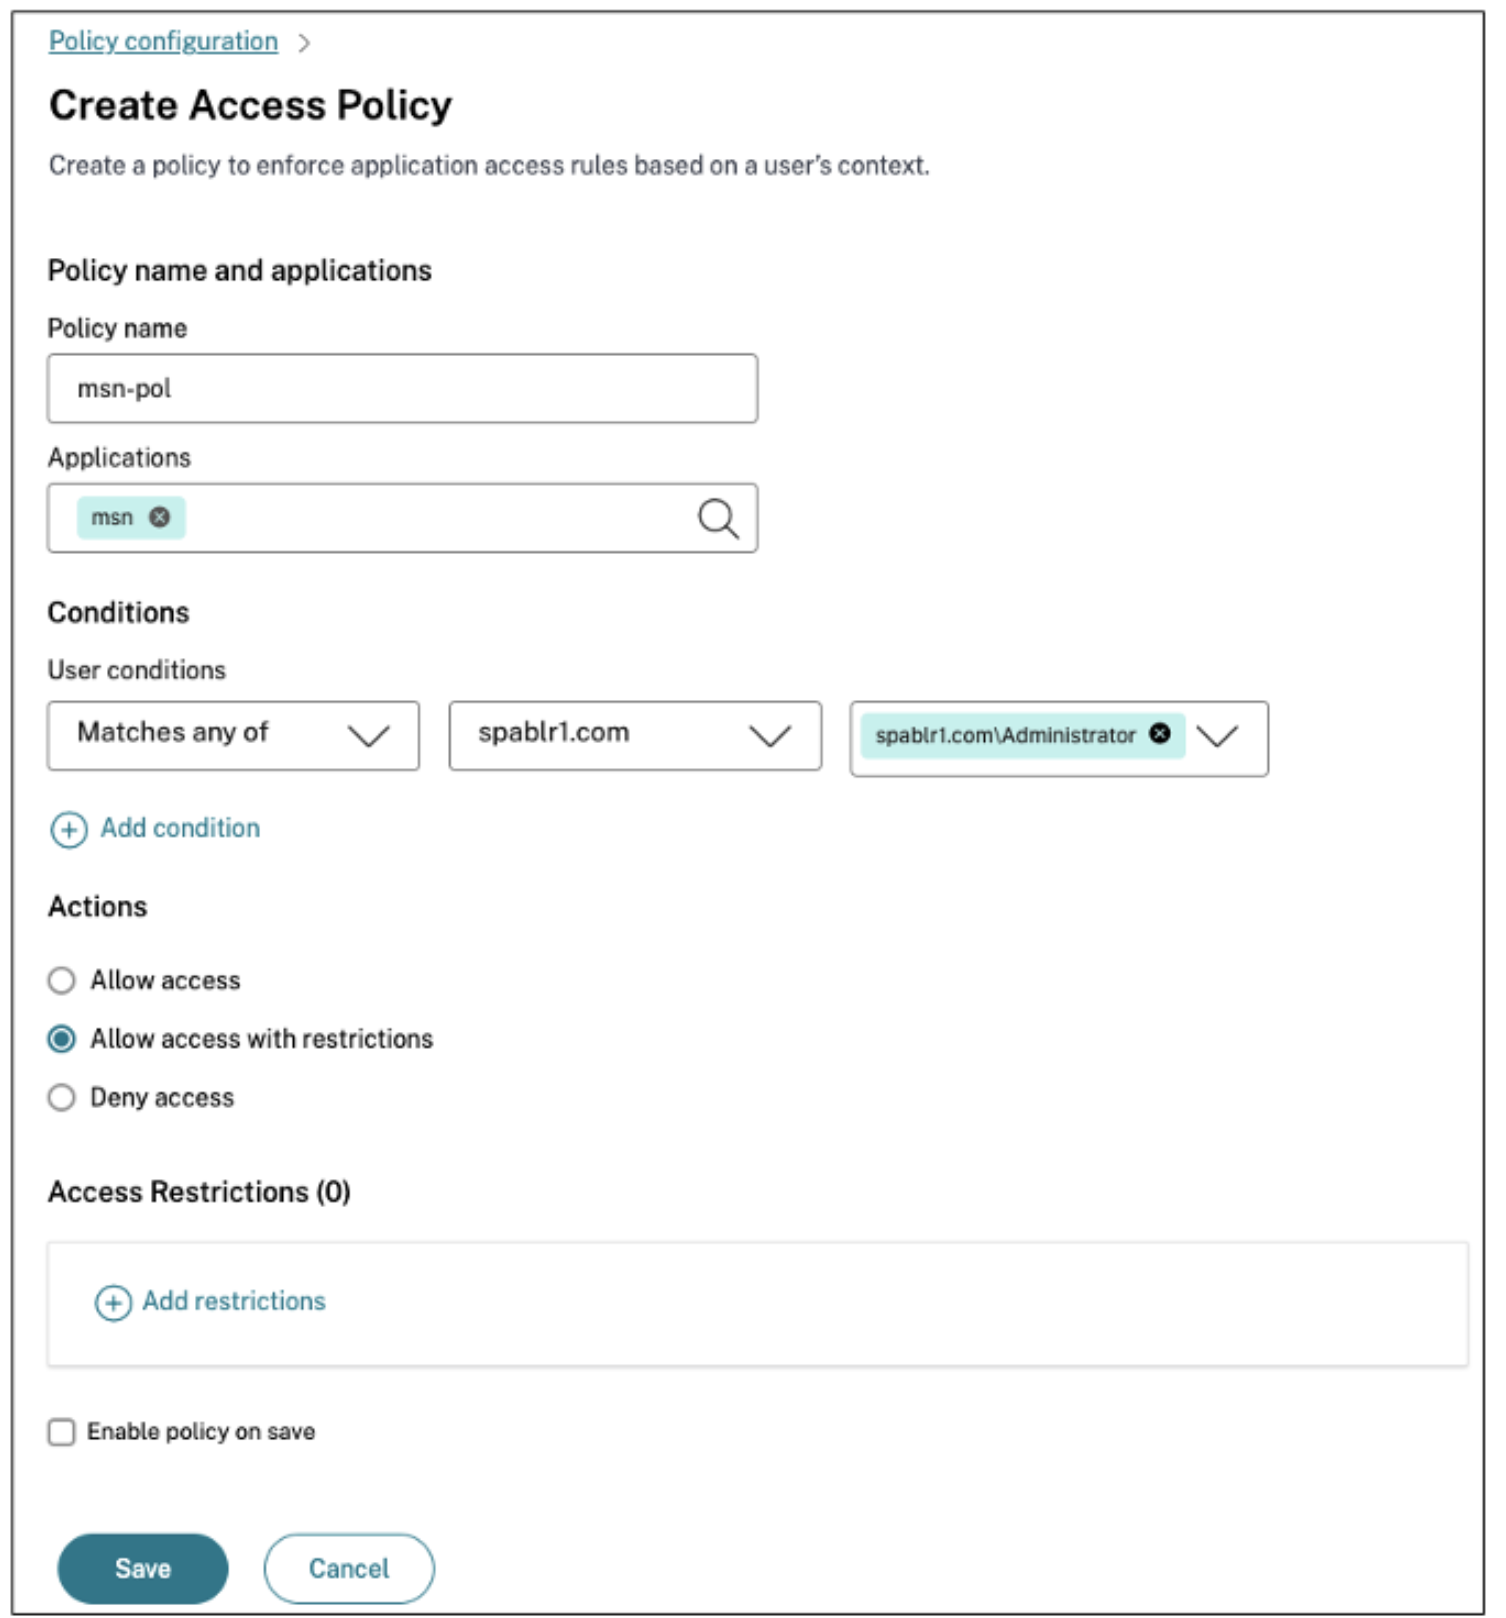Click the Add restrictions link
The width and height of the screenshot is (1506, 1618).
tap(234, 1301)
